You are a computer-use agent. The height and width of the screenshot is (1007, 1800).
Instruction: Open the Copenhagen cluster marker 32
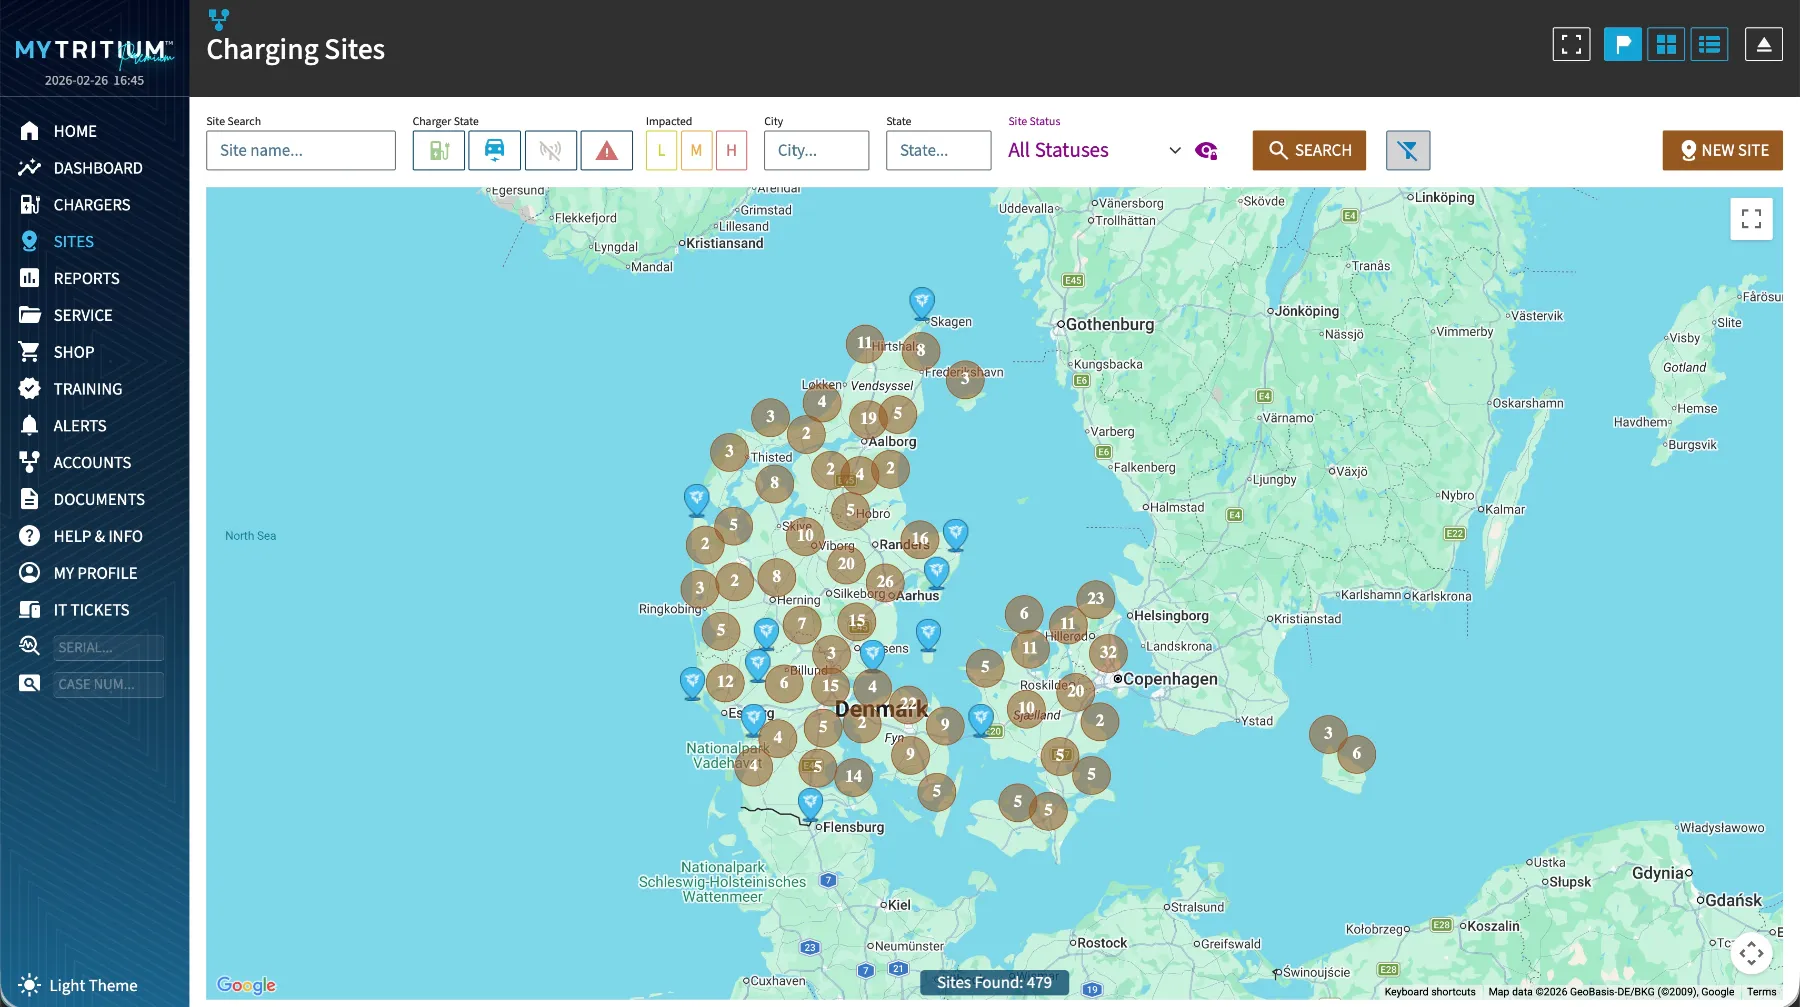[1108, 653]
